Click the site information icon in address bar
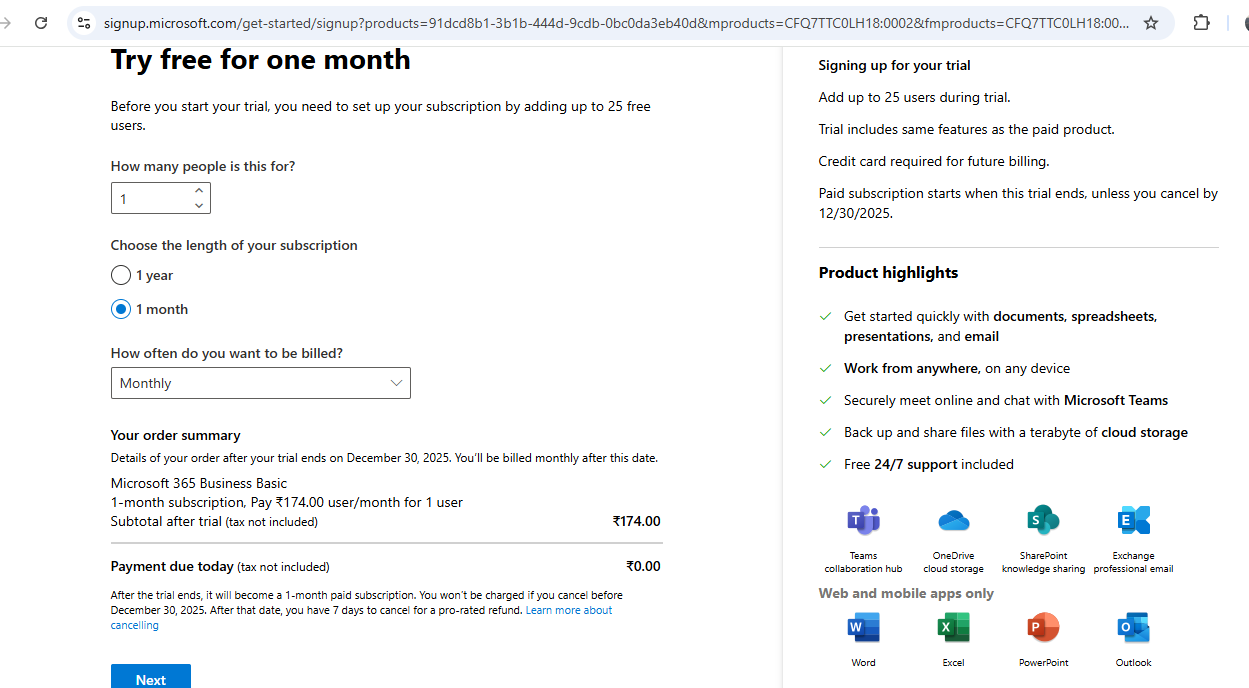The image size is (1249, 688). click(84, 23)
